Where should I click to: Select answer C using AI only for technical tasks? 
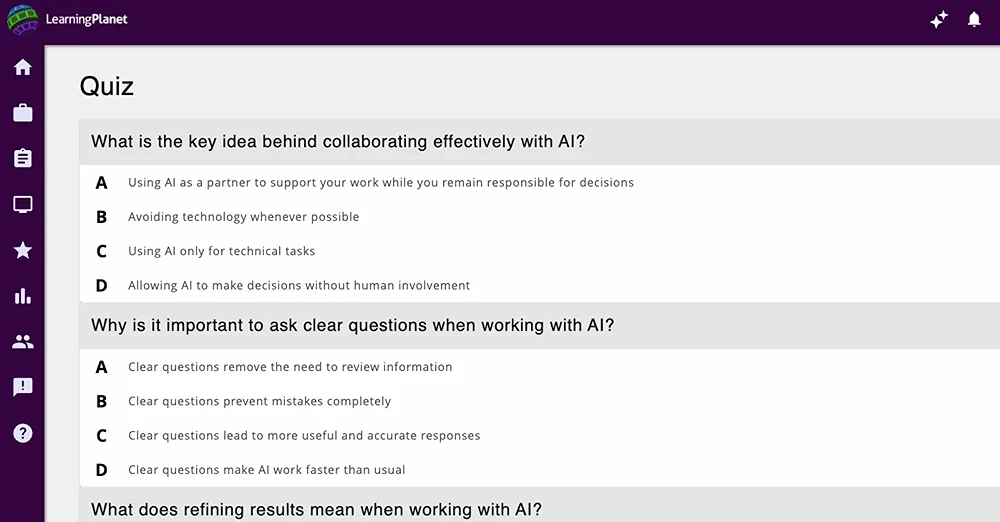point(540,251)
